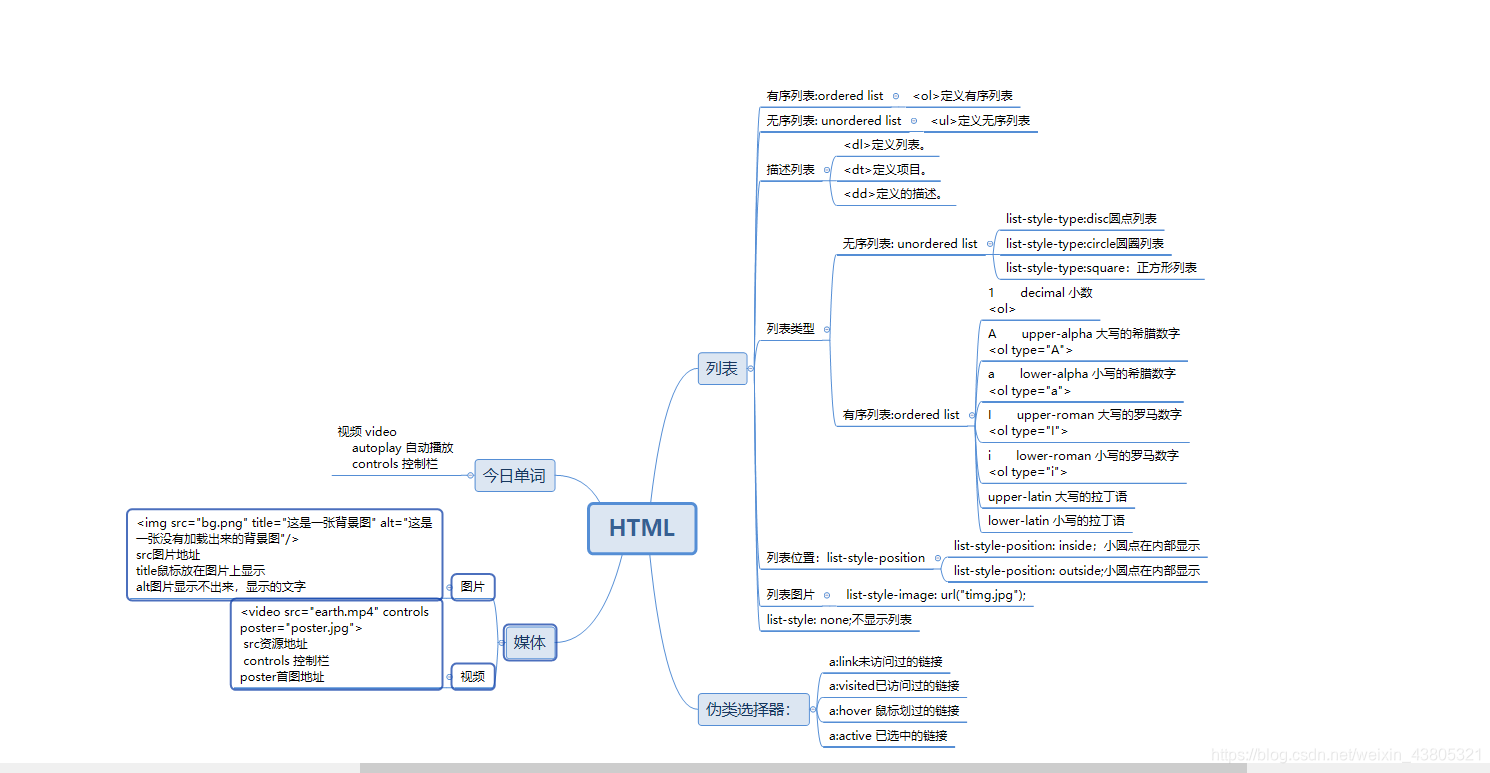The width and height of the screenshot is (1490, 773).
Task: Collapse the 列表类型 circle toggle
Action: tap(826, 329)
